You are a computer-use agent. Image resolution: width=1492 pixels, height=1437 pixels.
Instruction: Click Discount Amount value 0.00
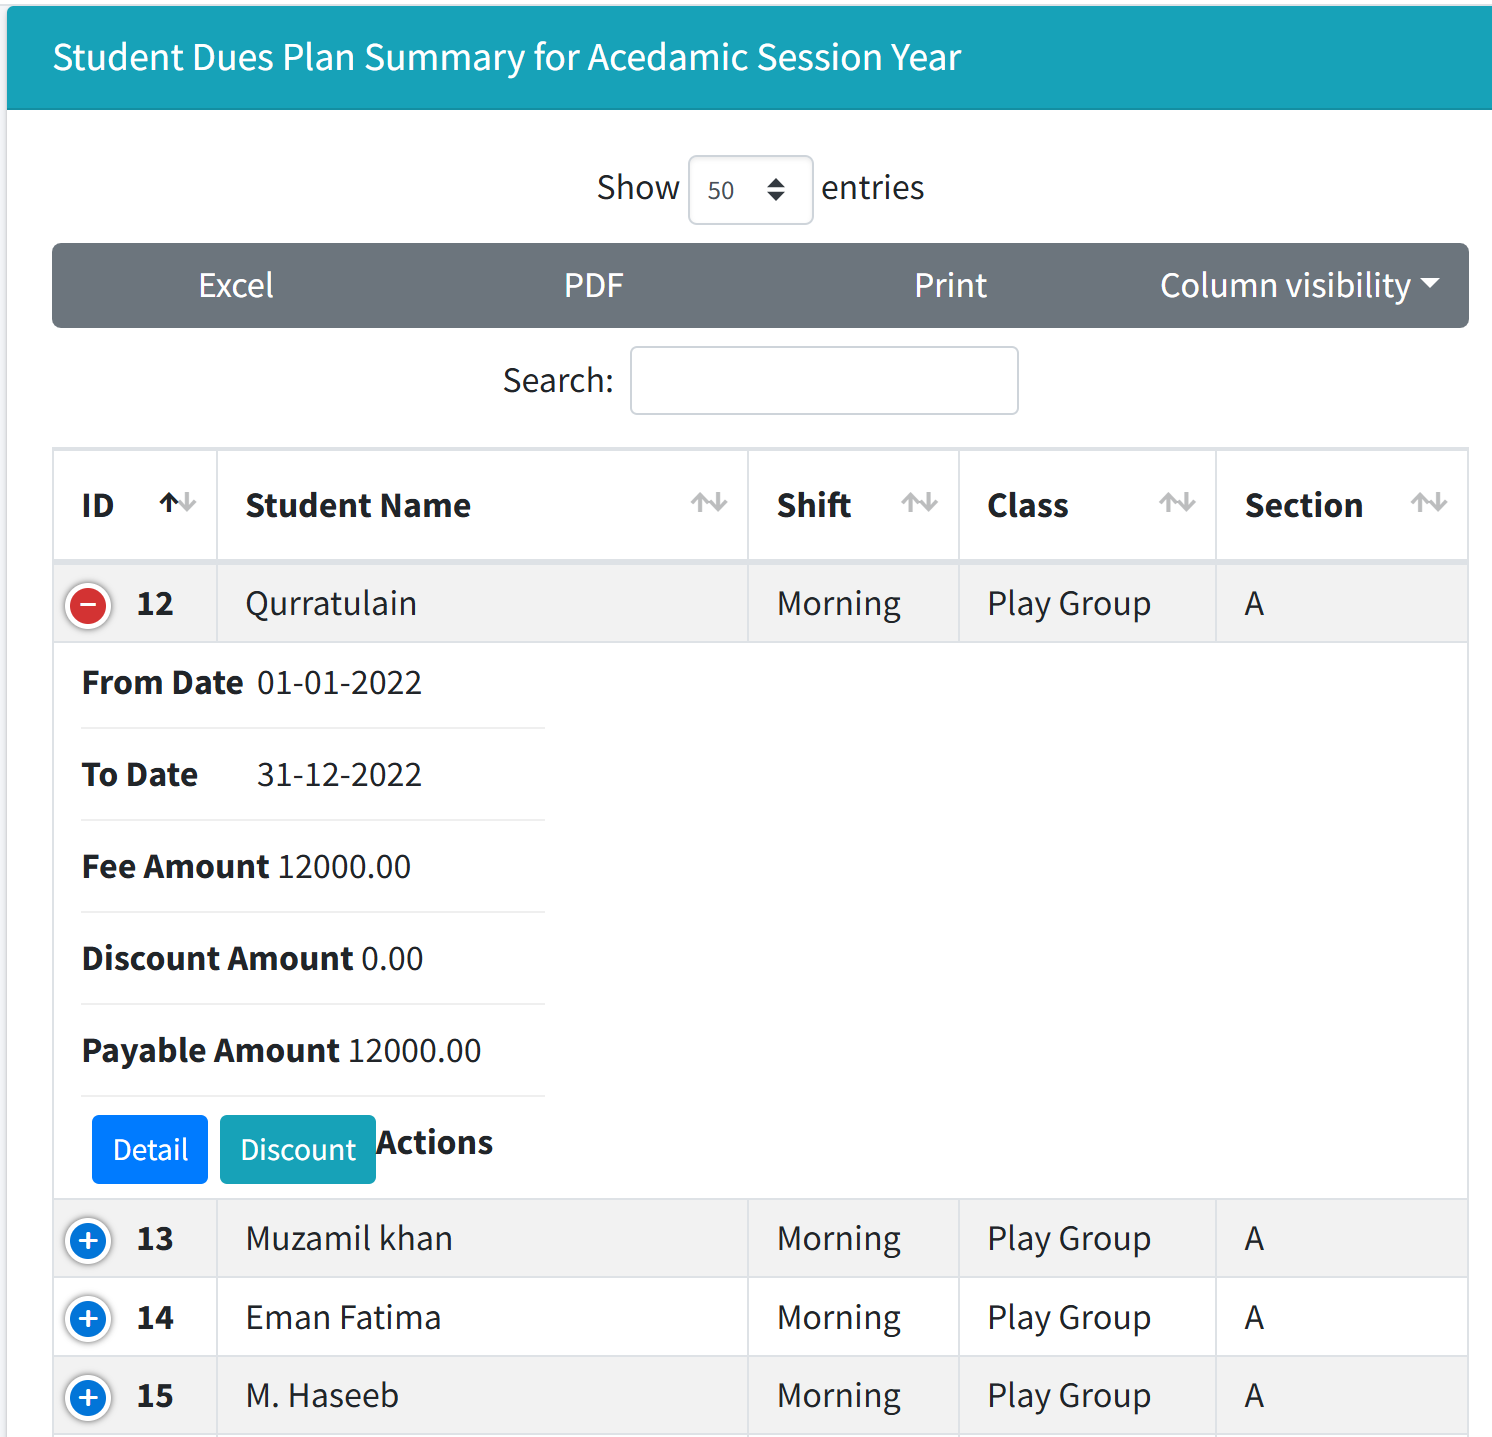pyautogui.click(x=392, y=959)
